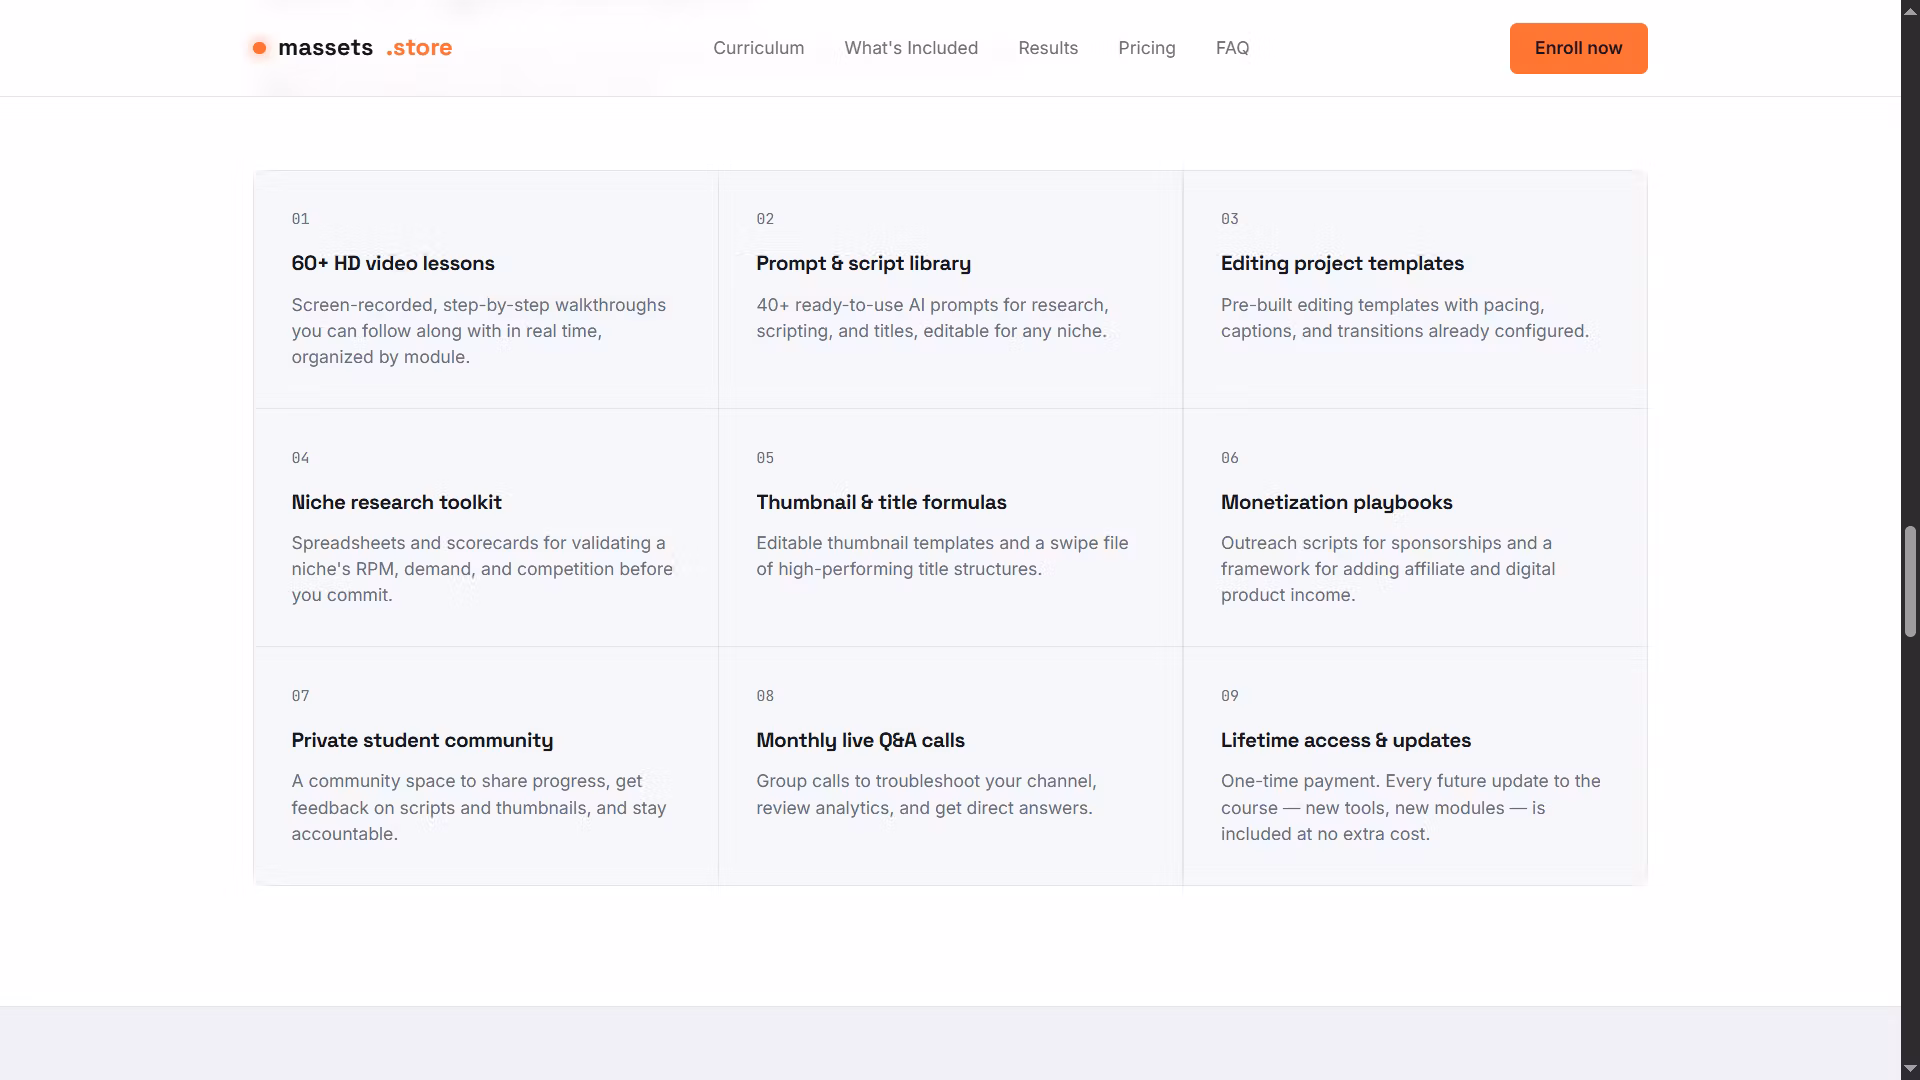Click the Niche research toolkit heading

pyautogui.click(x=396, y=502)
